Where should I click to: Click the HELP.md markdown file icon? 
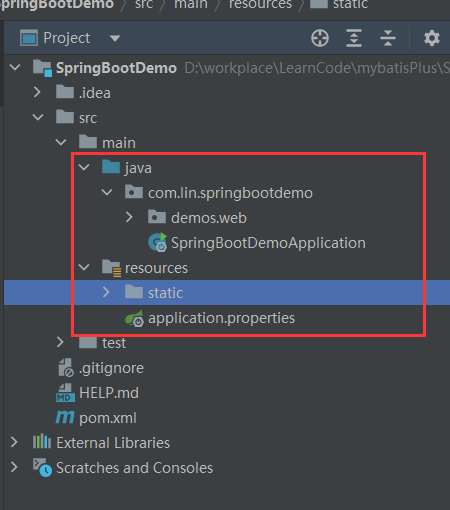65,392
